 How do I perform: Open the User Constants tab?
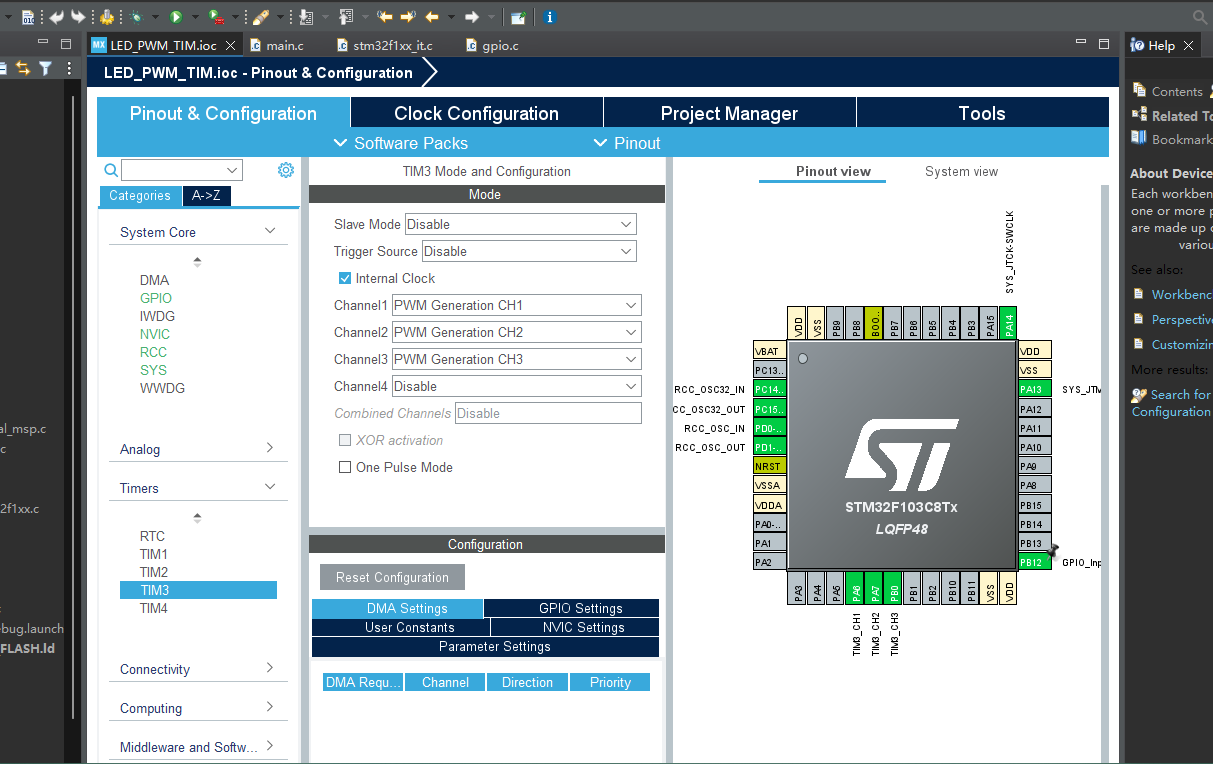click(401, 627)
